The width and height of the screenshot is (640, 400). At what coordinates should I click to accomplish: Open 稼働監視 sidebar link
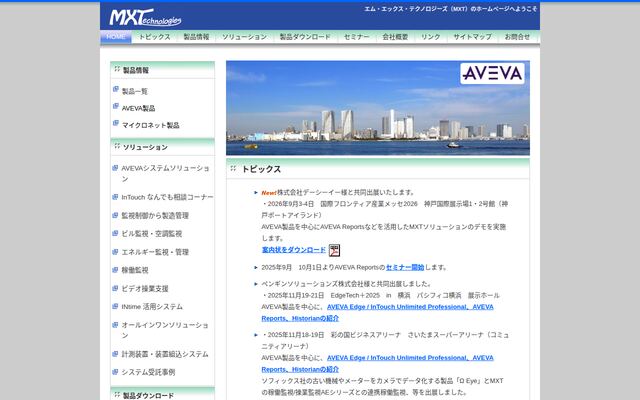[x=135, y=270]
